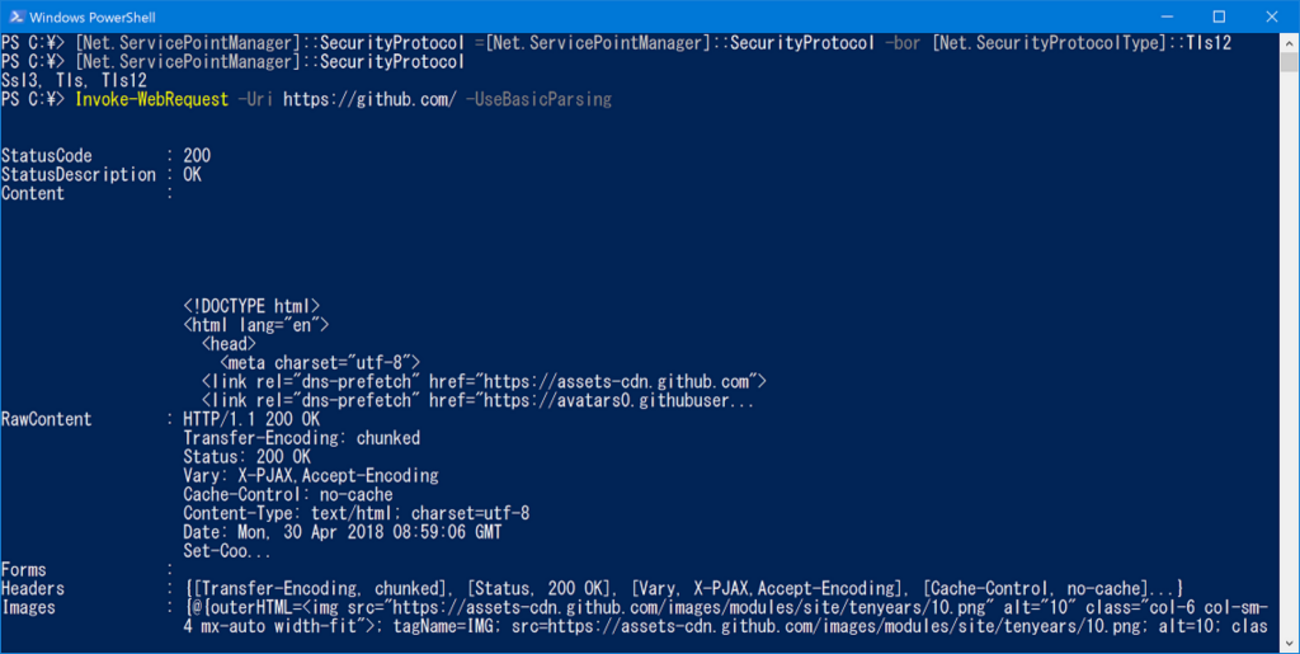Maximize the PowerShell window
The width and height of the screenshot is (1300, 654).
pyautogui.click(x=1219, y=17)
